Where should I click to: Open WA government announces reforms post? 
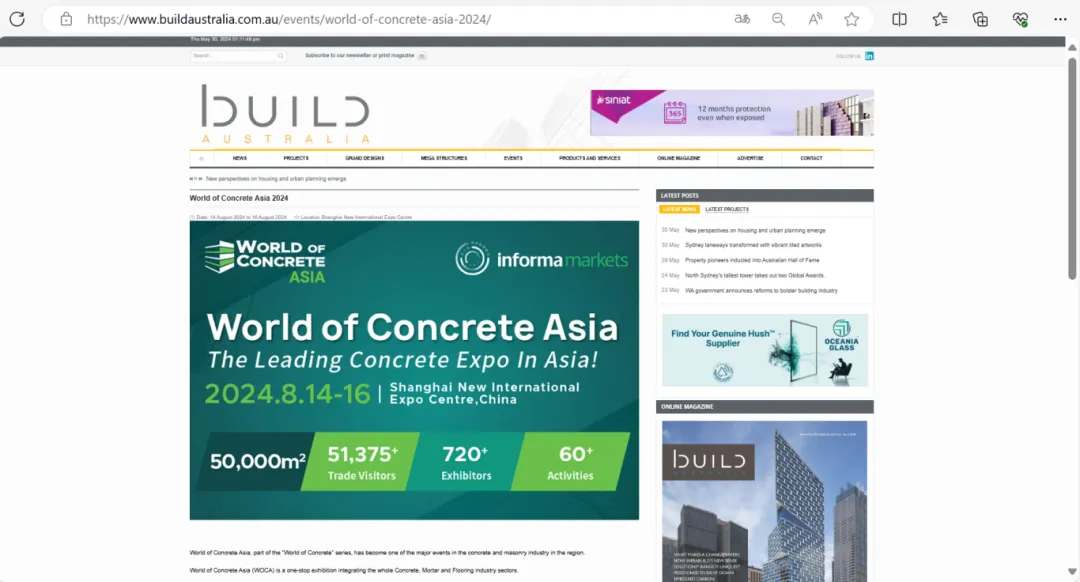pyautogui.click(x=761, y=291)
